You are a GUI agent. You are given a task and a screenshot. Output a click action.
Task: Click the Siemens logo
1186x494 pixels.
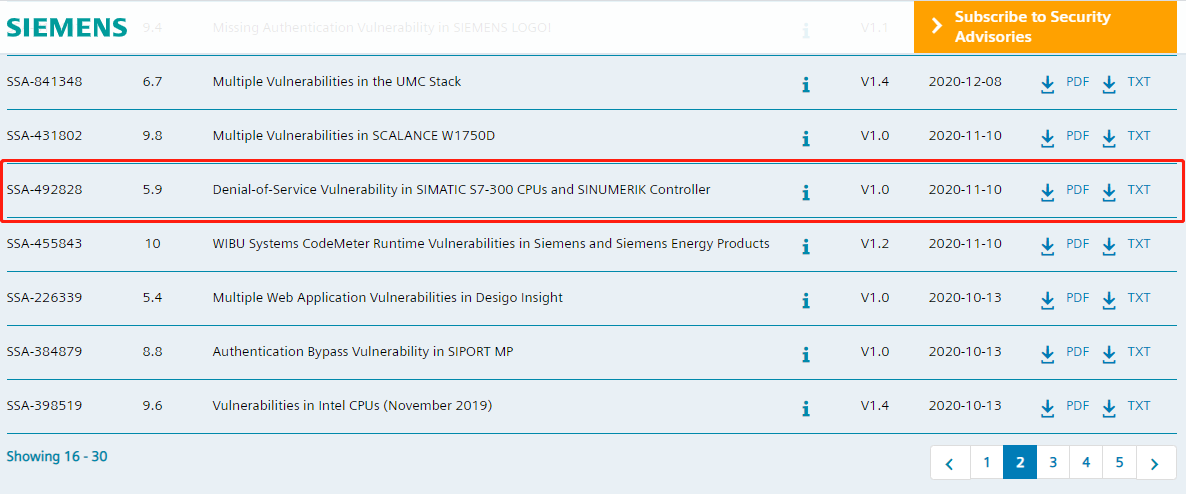coord(67,27)
